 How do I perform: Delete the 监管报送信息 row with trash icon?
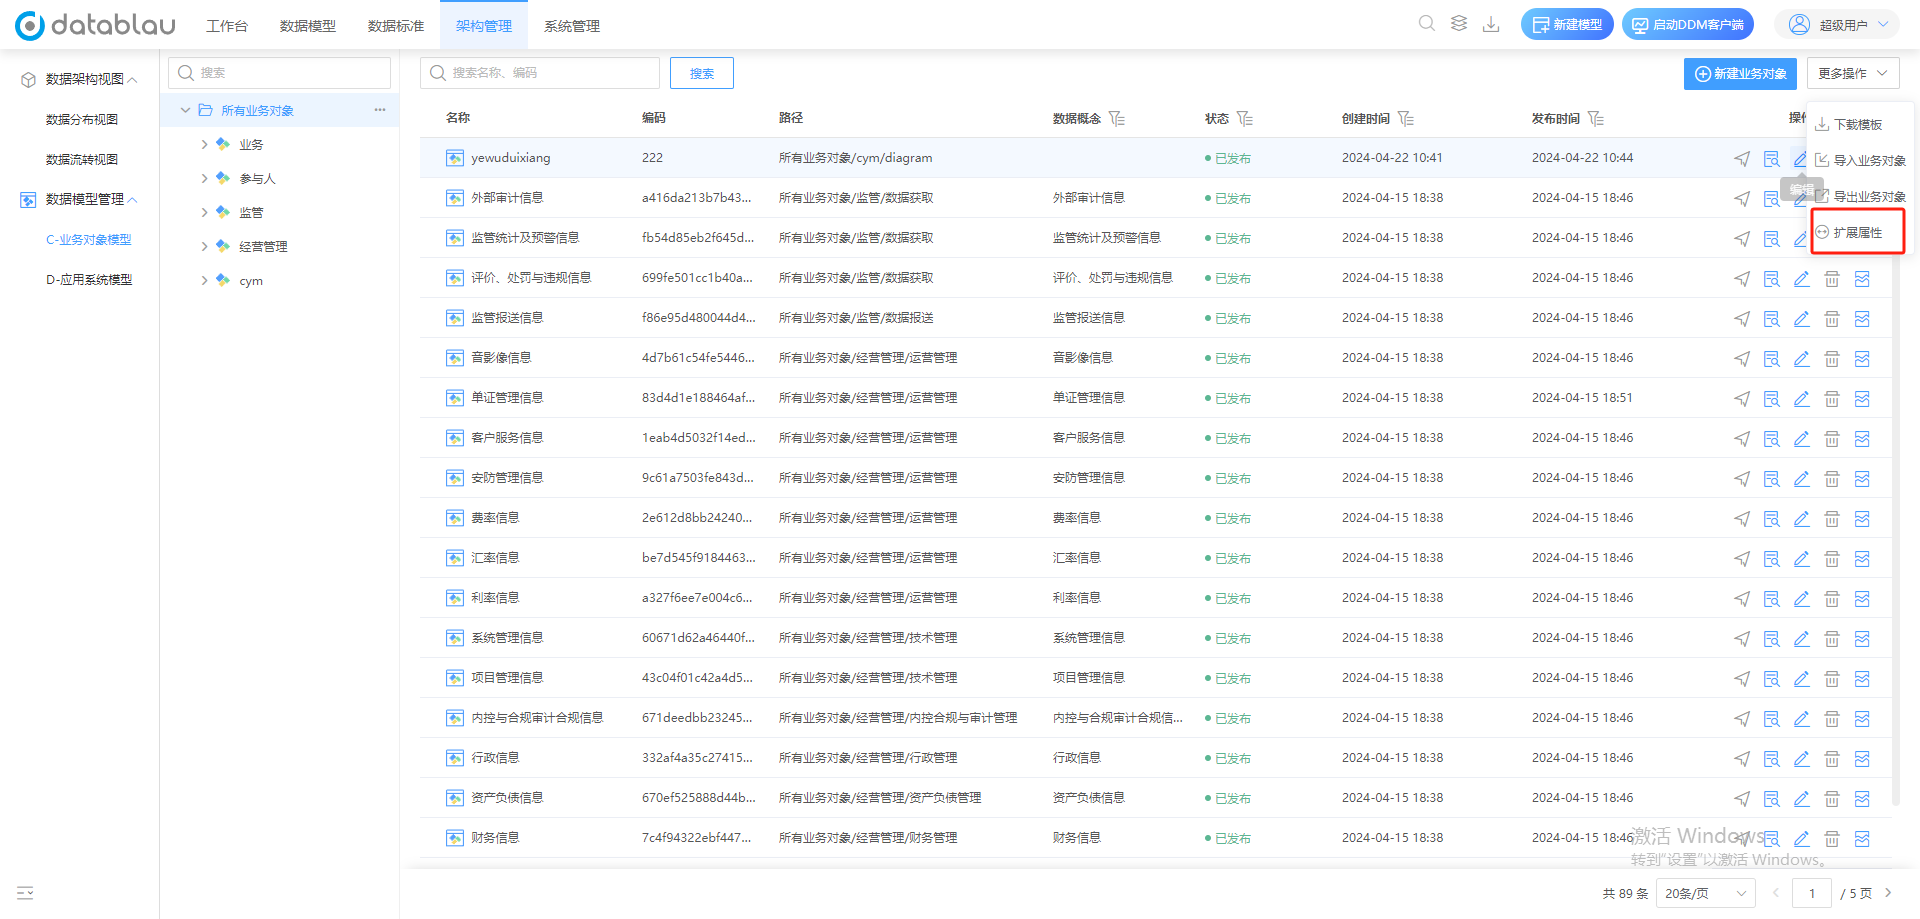(x=1832, y=319)
